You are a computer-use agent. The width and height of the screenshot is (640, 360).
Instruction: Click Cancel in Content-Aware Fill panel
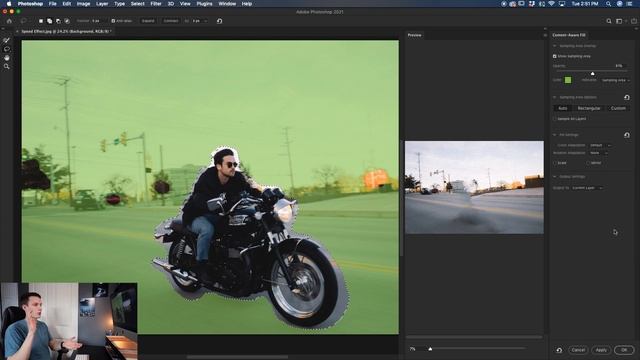pyautogui.click(x=578, y=350)
